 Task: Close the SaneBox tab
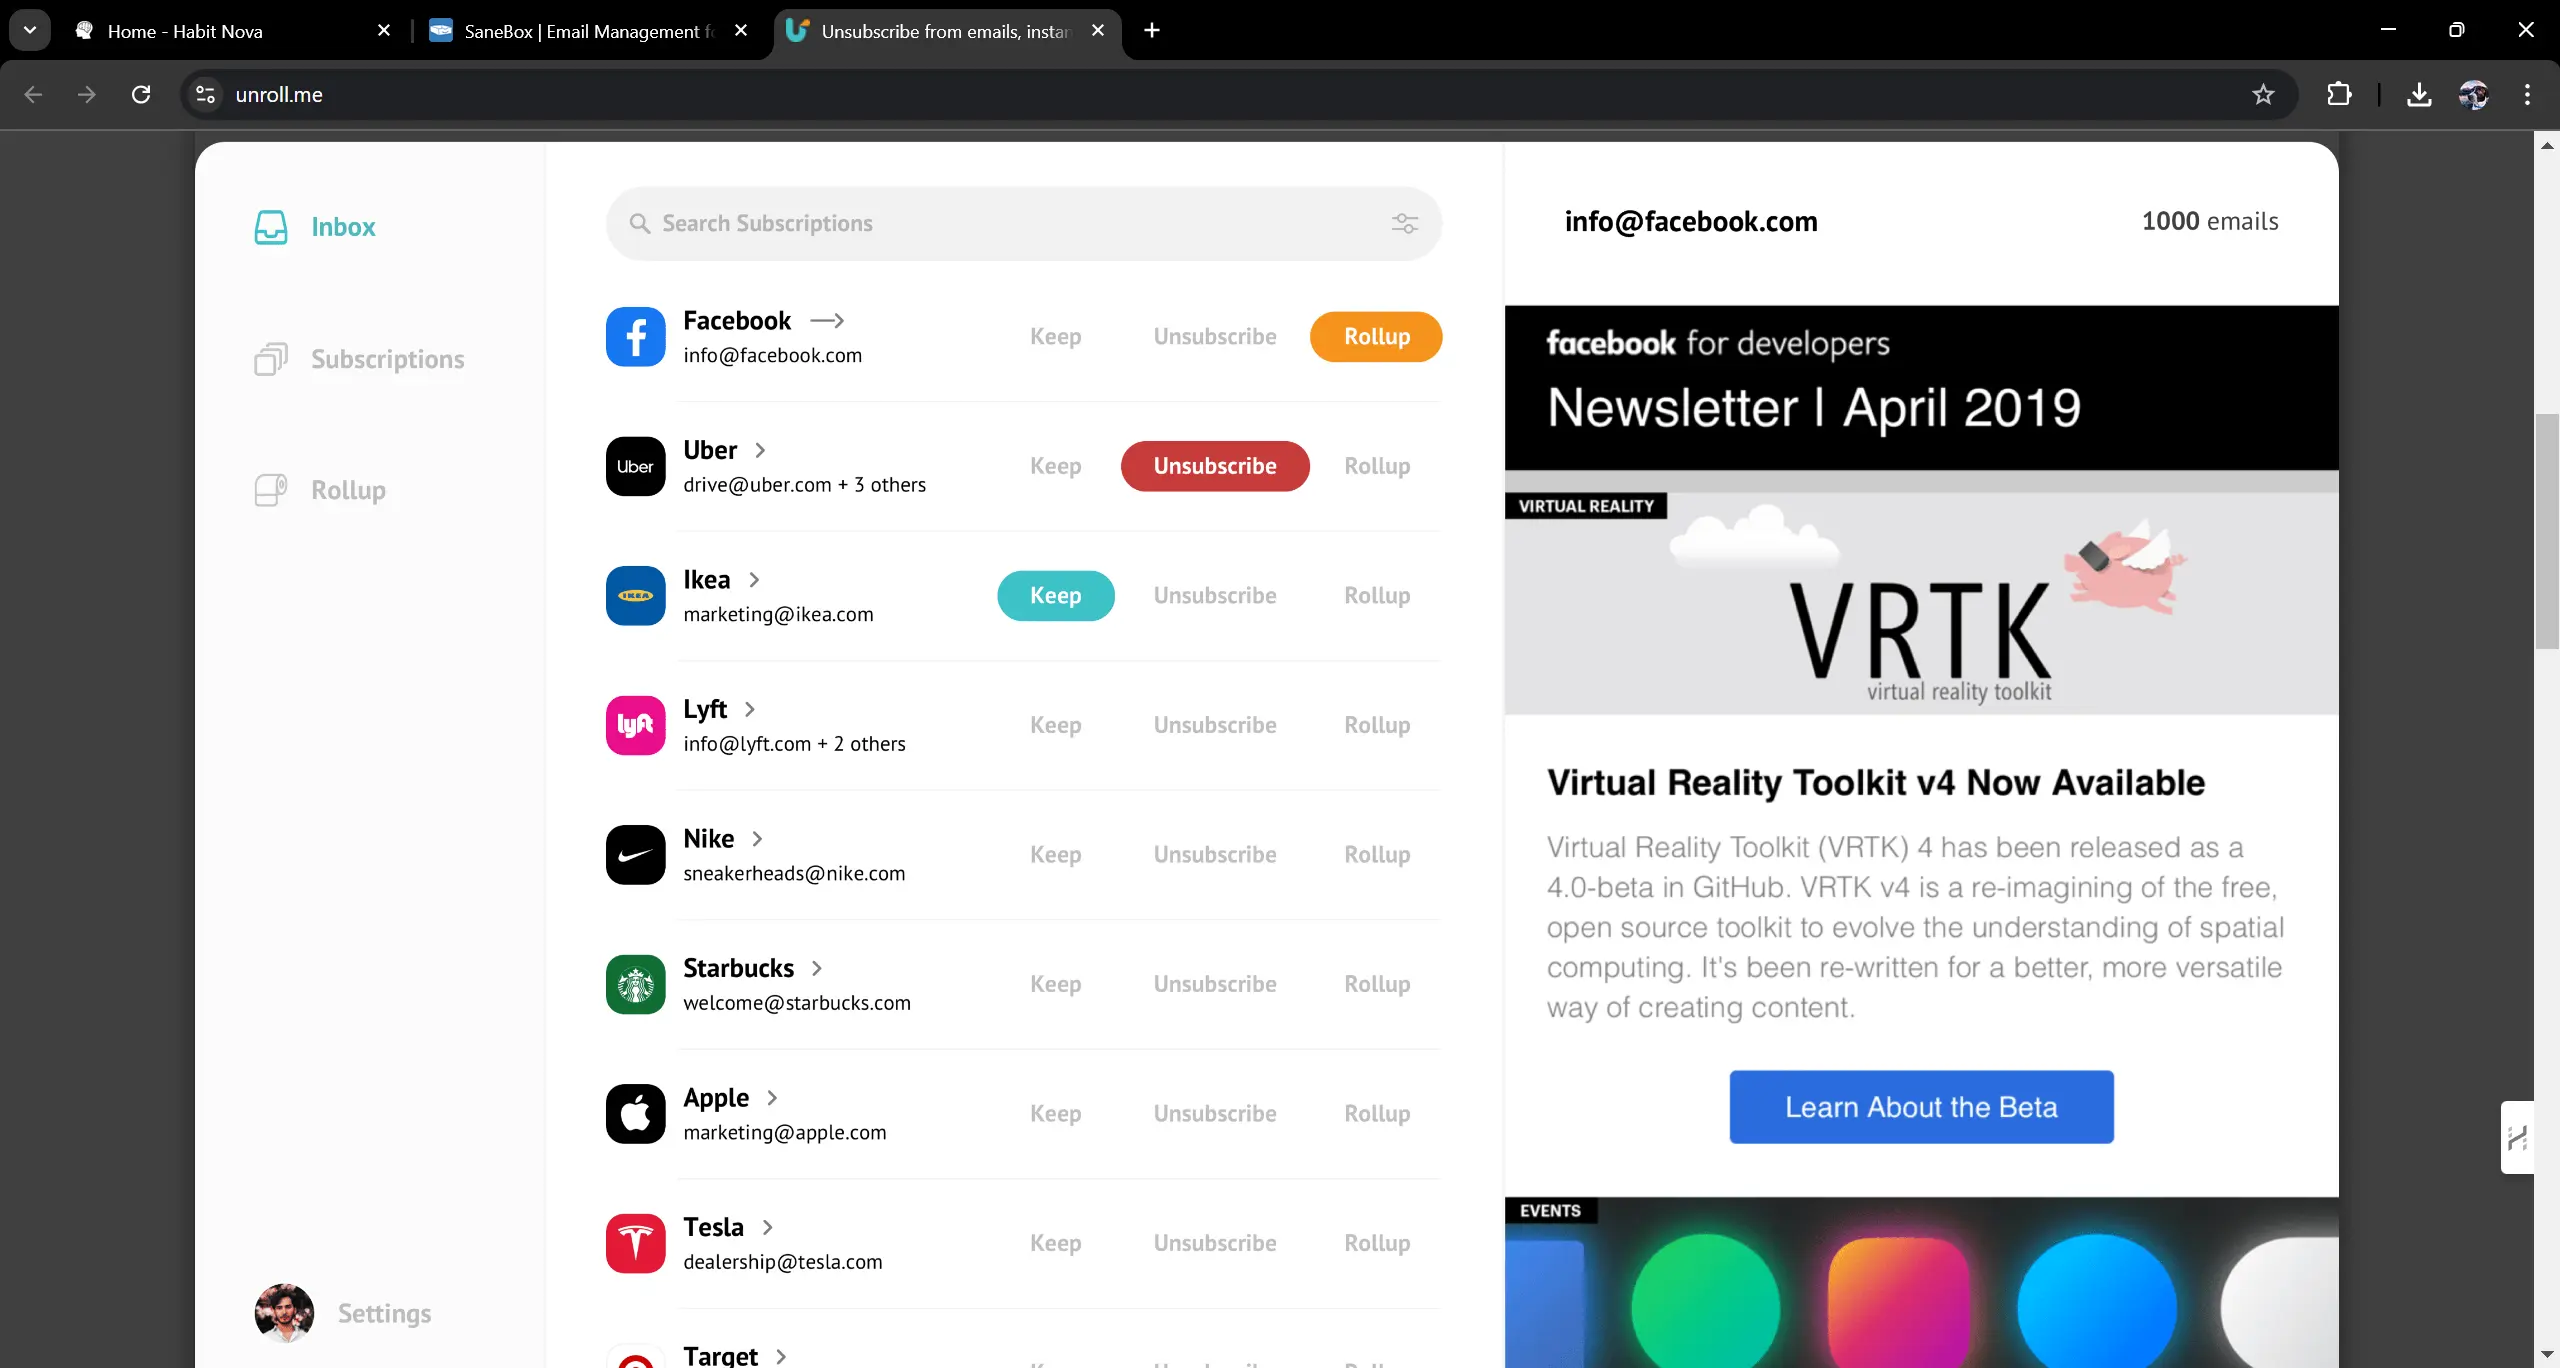pyautogui.click(x=741, y=31)
